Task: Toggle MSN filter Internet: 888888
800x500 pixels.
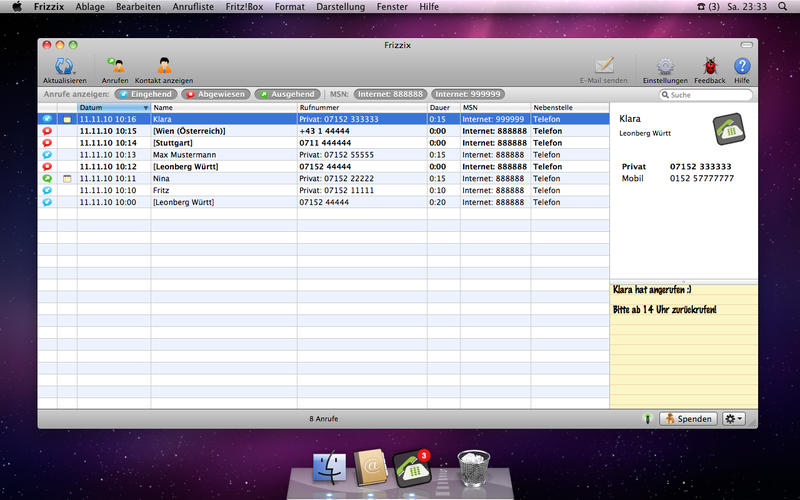Action: (x=390, y=94)
